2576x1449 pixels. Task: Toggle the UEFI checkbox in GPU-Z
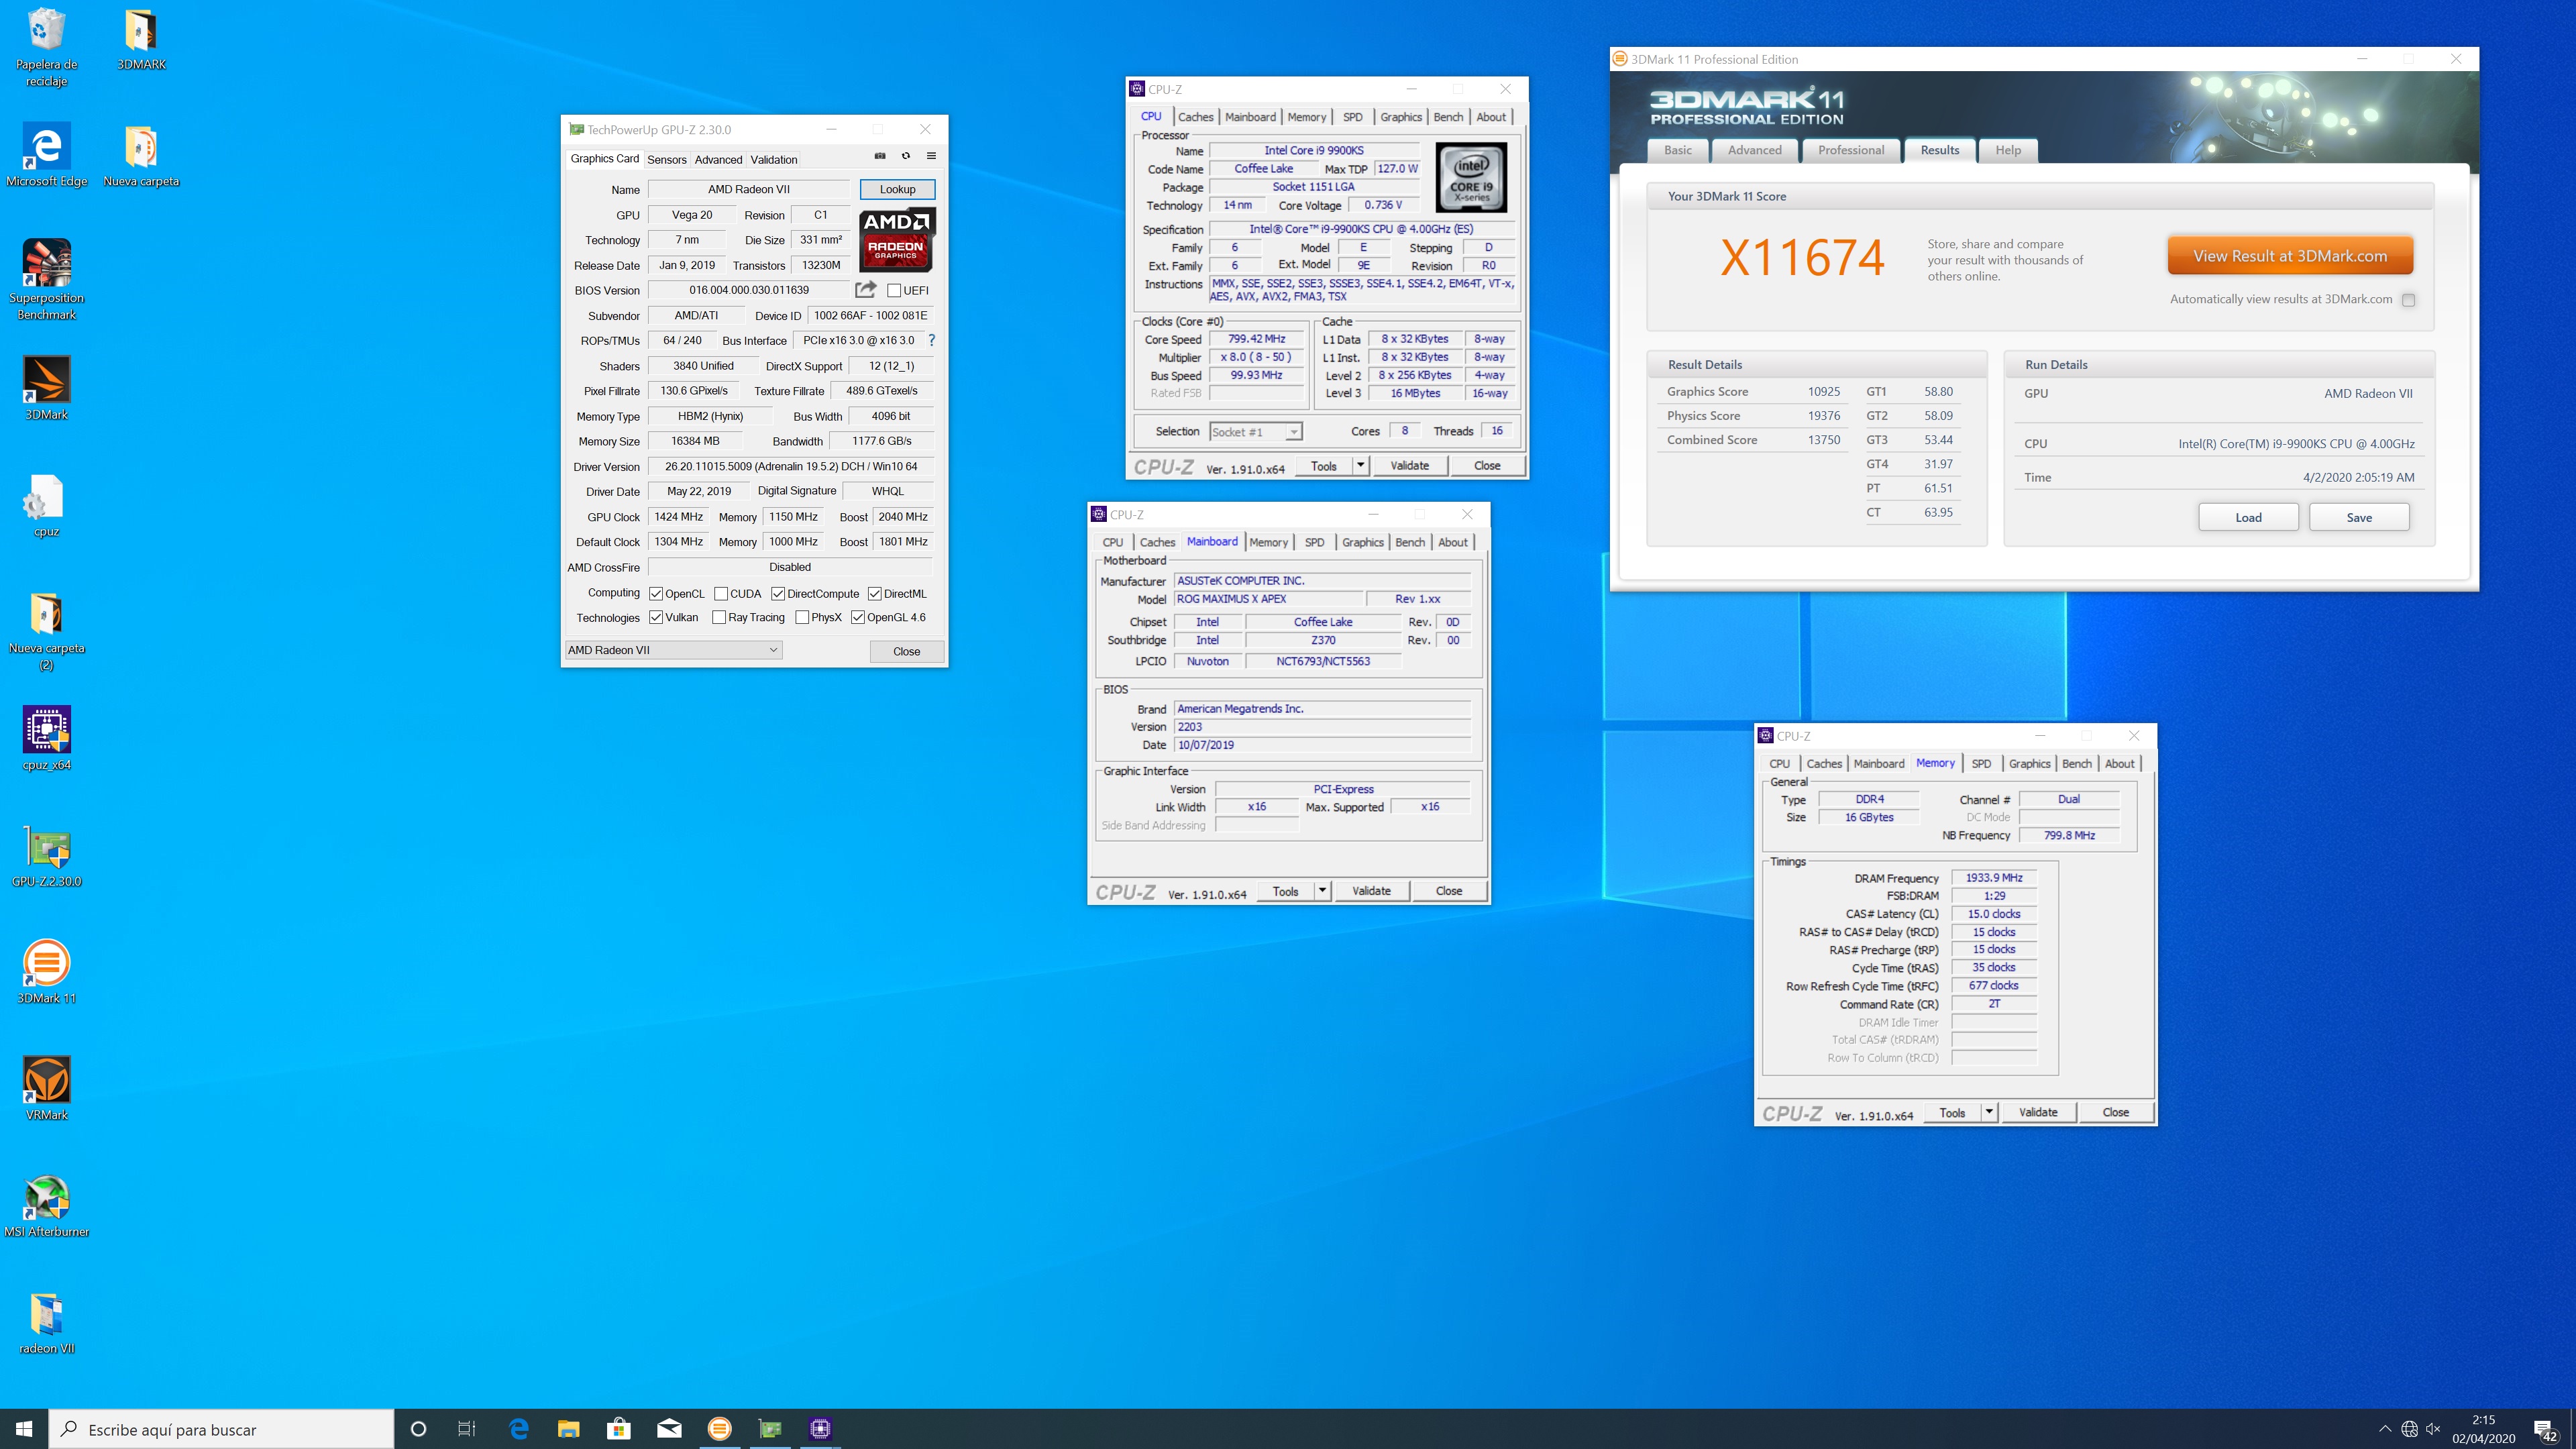pos(894,291)
